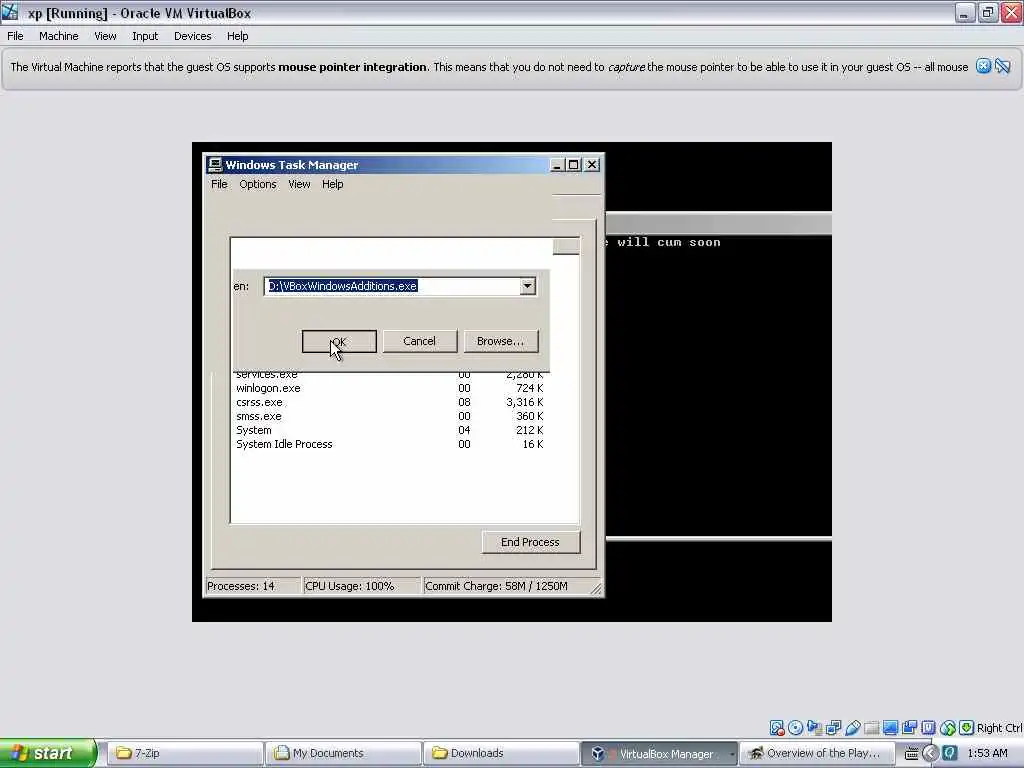Click the don't-show-again notification icon
The image size is (1024, 768).
(x=1003, y=66)
